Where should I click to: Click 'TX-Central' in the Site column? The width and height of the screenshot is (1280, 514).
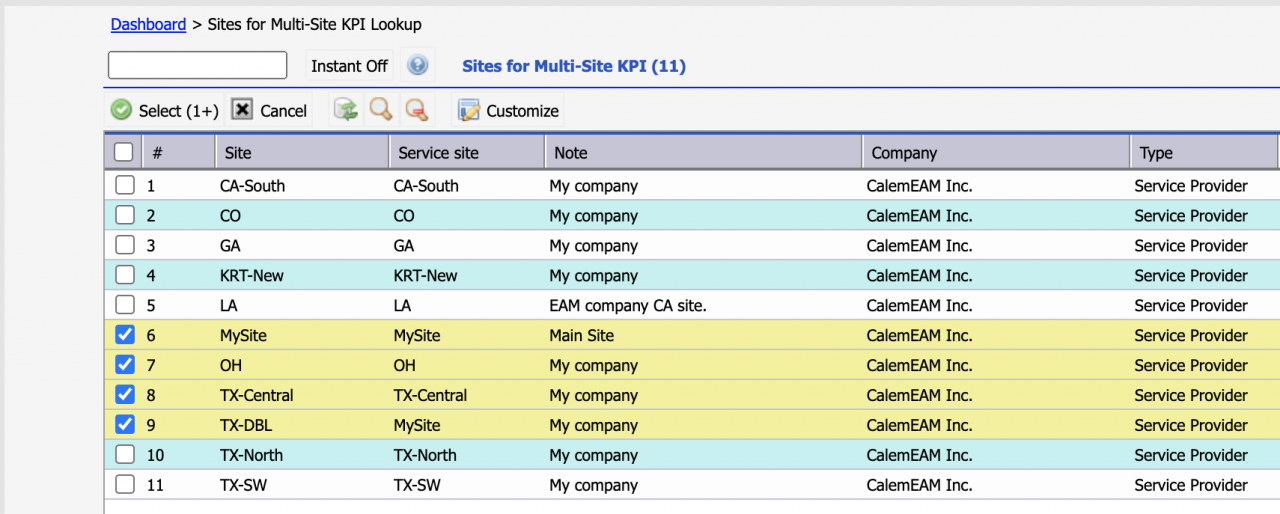point(257,395)
